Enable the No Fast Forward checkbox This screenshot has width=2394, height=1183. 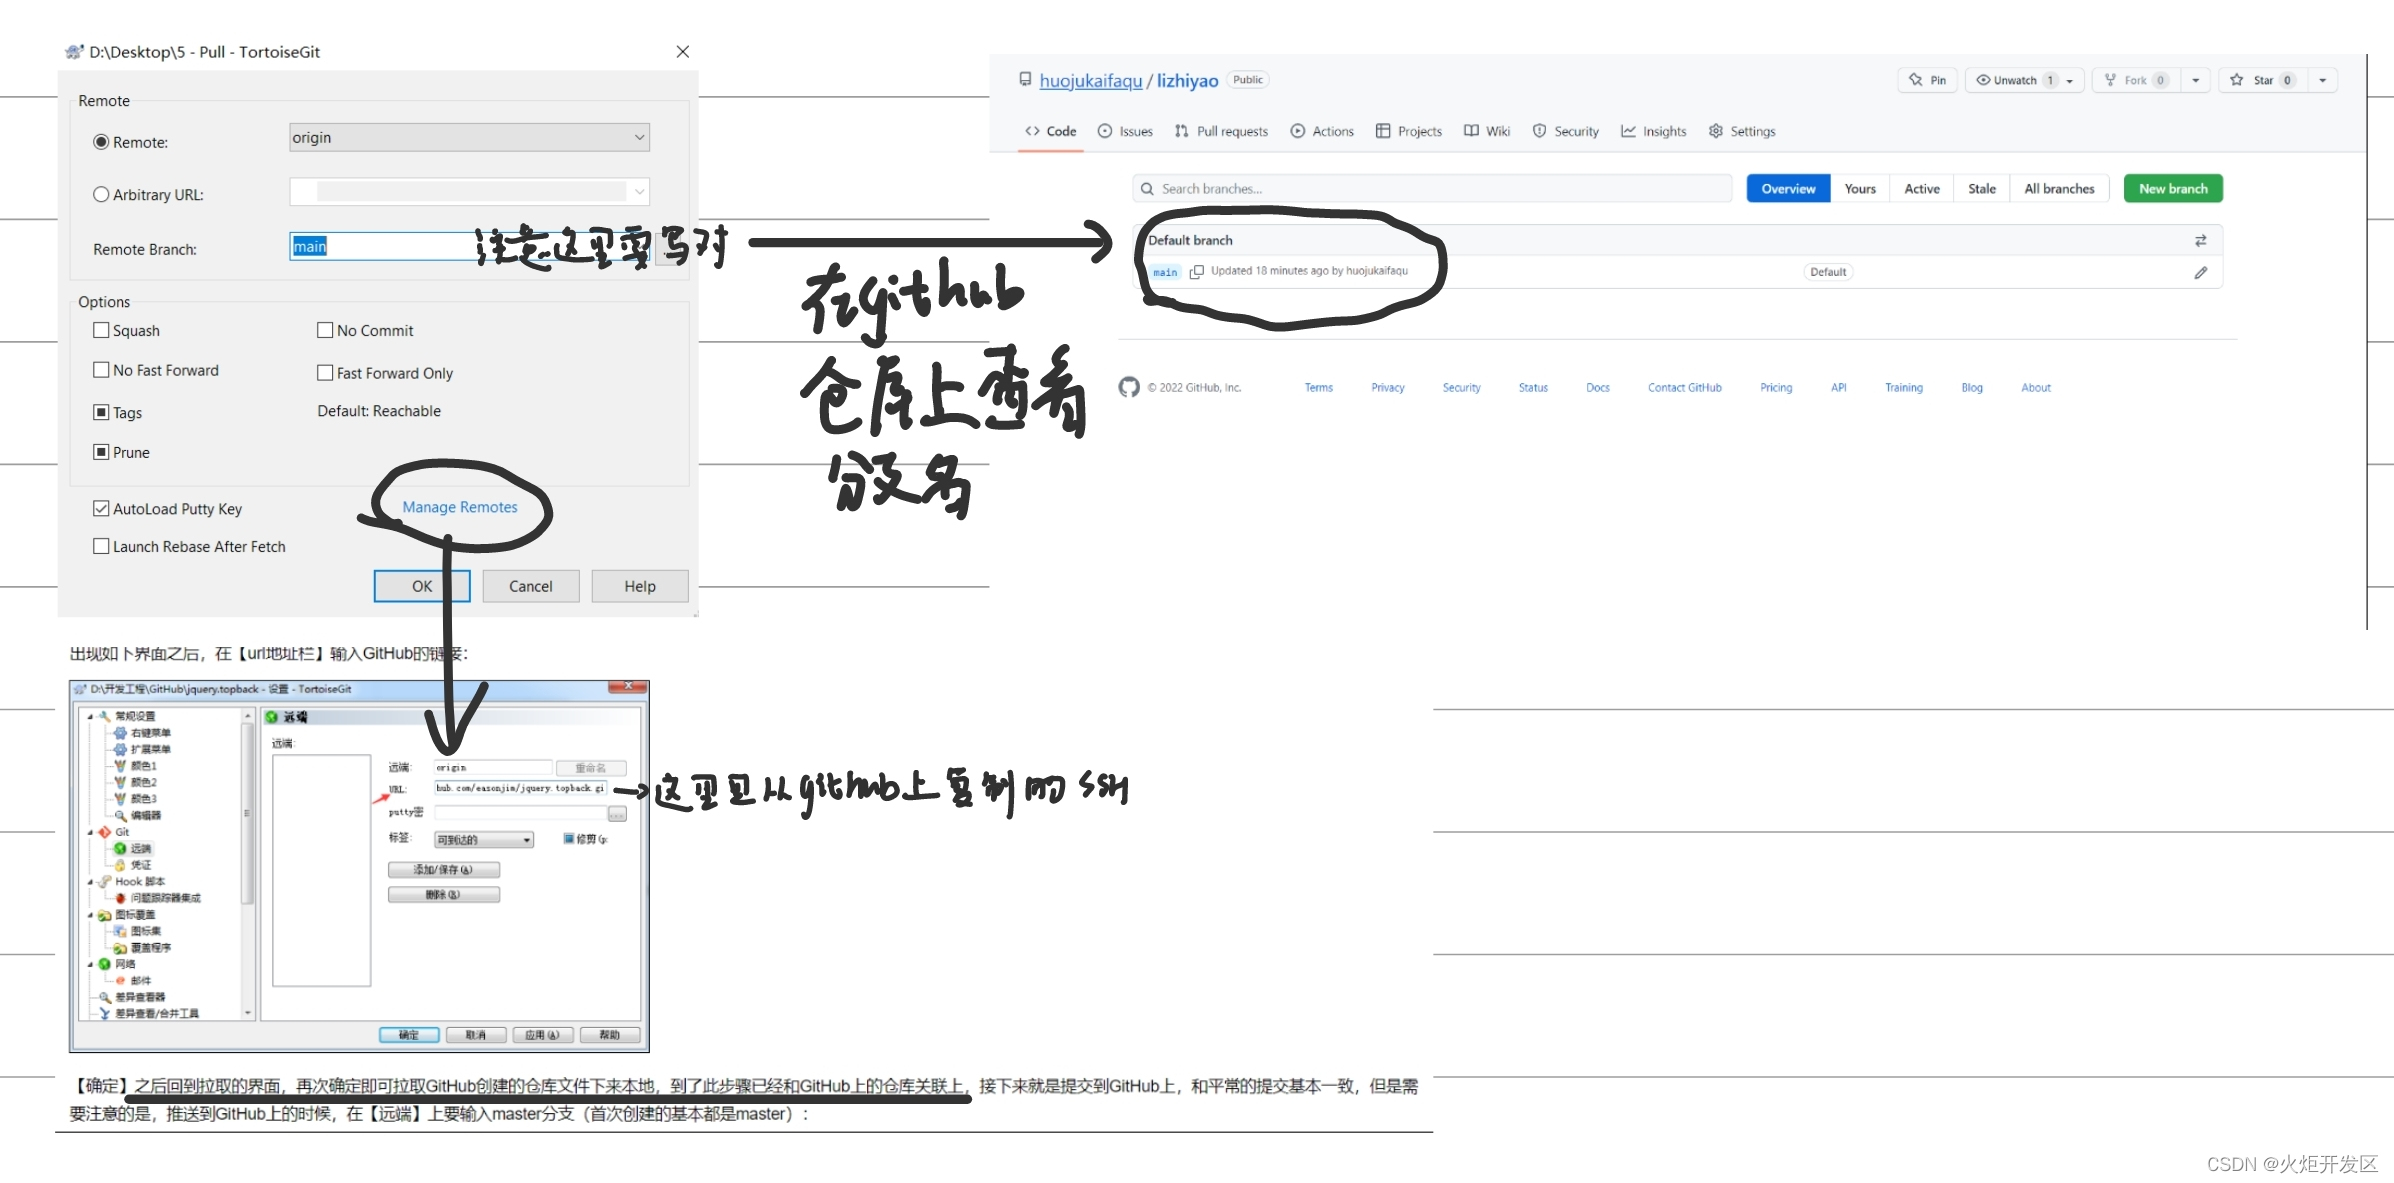(x=101, y=370)
